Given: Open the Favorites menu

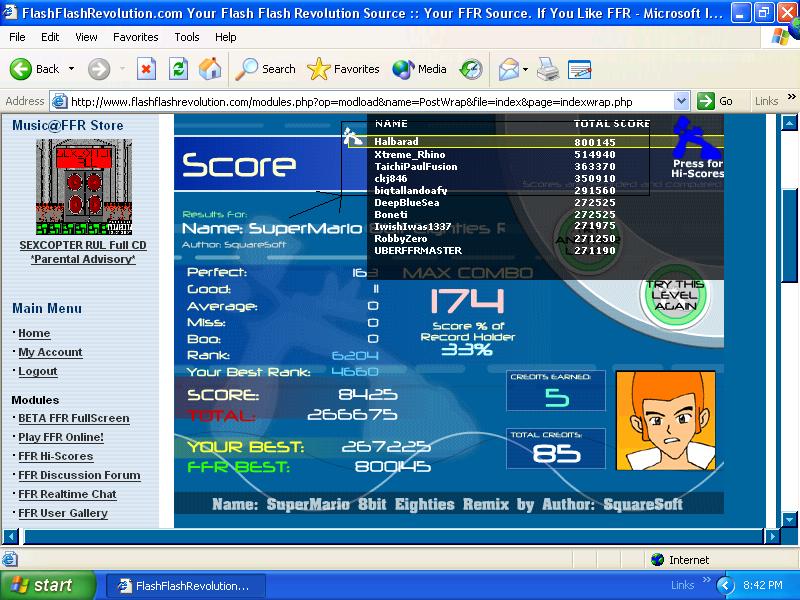Looking at the screenshot, I should point(136,37).
